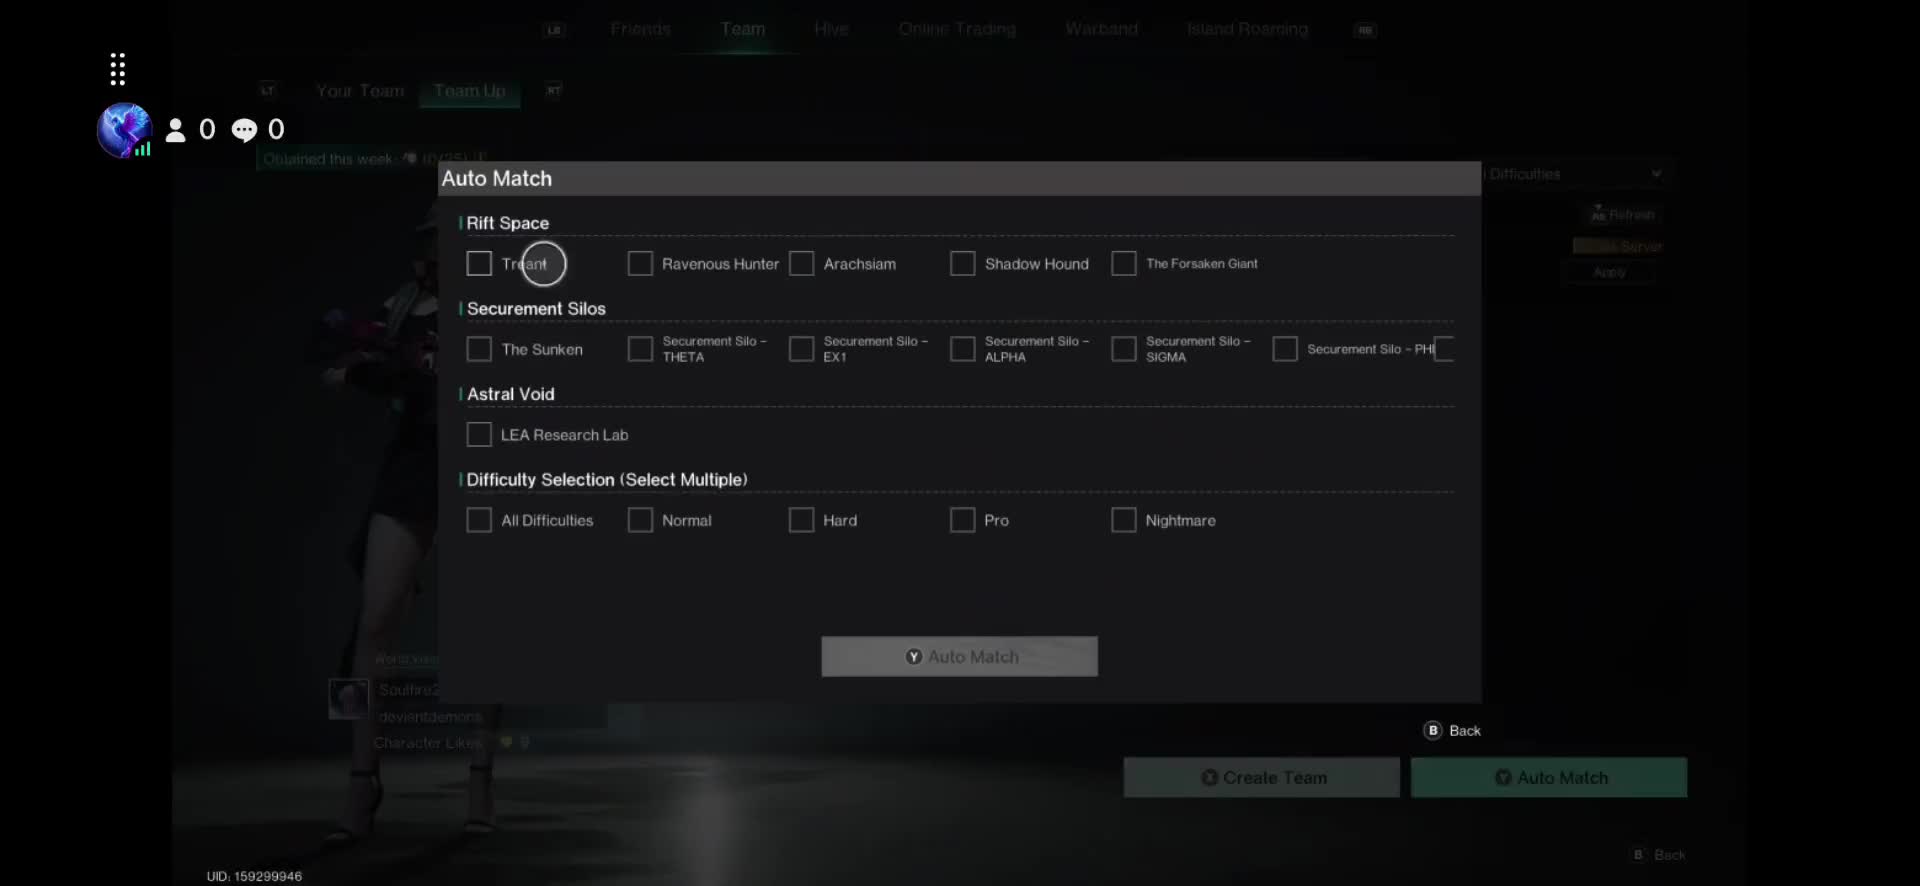1920x886 pixels.
Task: Go to the Hive tab
Action: pos(831,29)
